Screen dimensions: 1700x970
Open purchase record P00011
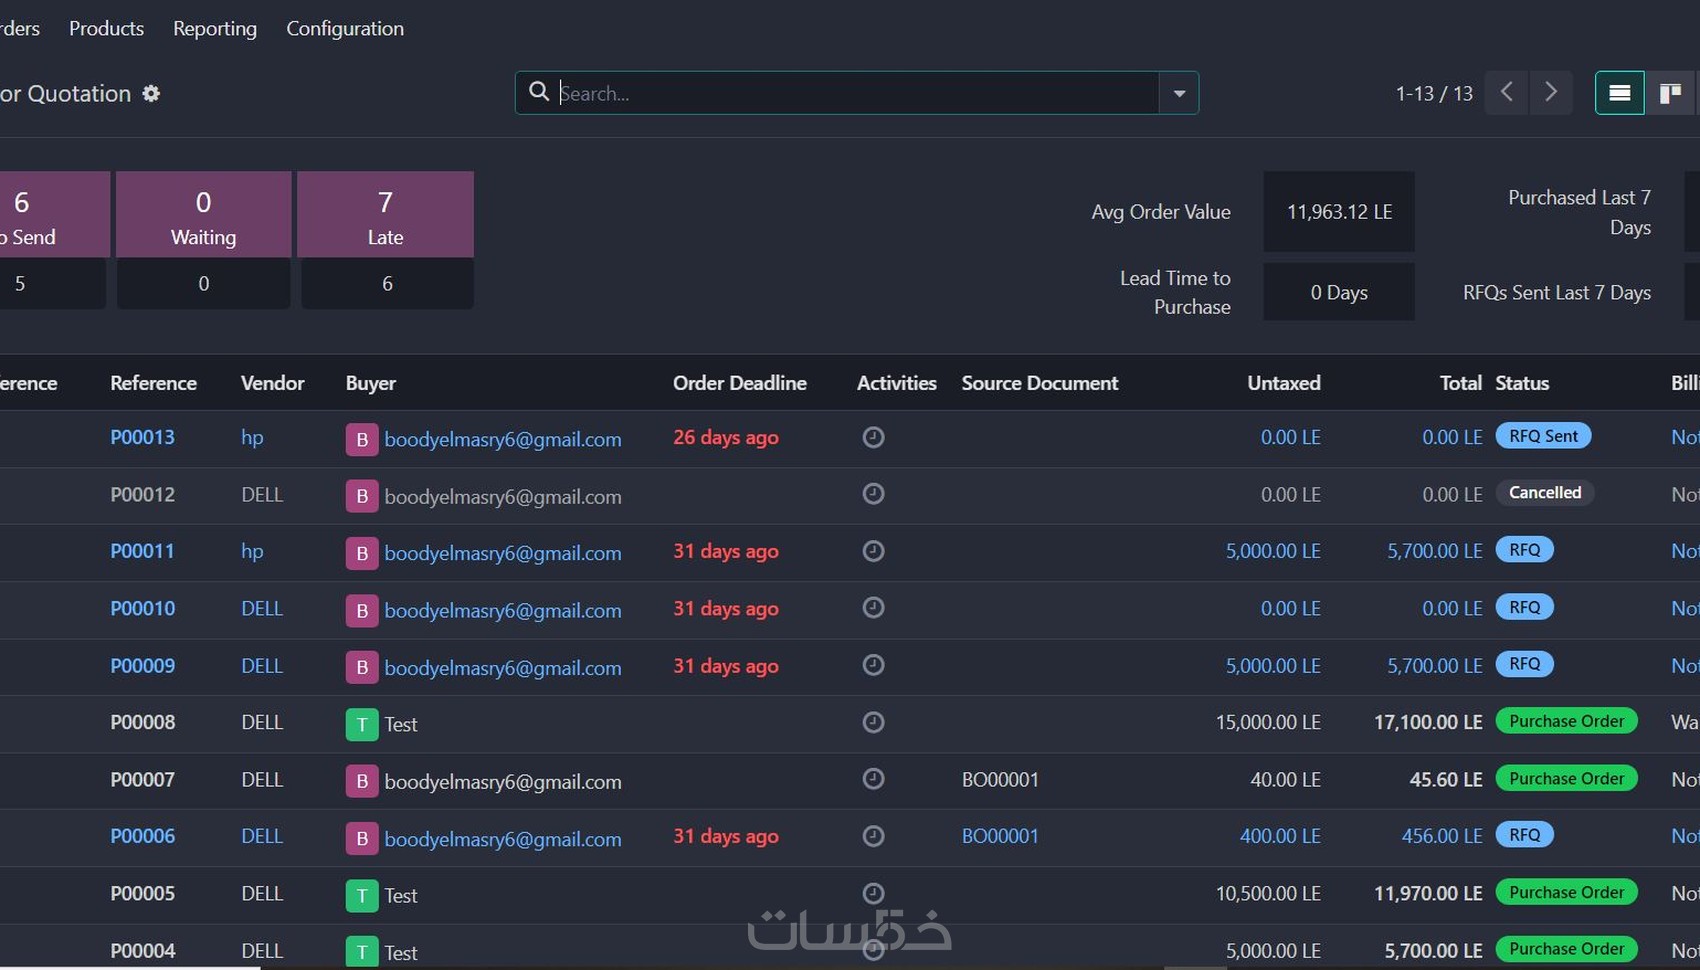(142, 551)
